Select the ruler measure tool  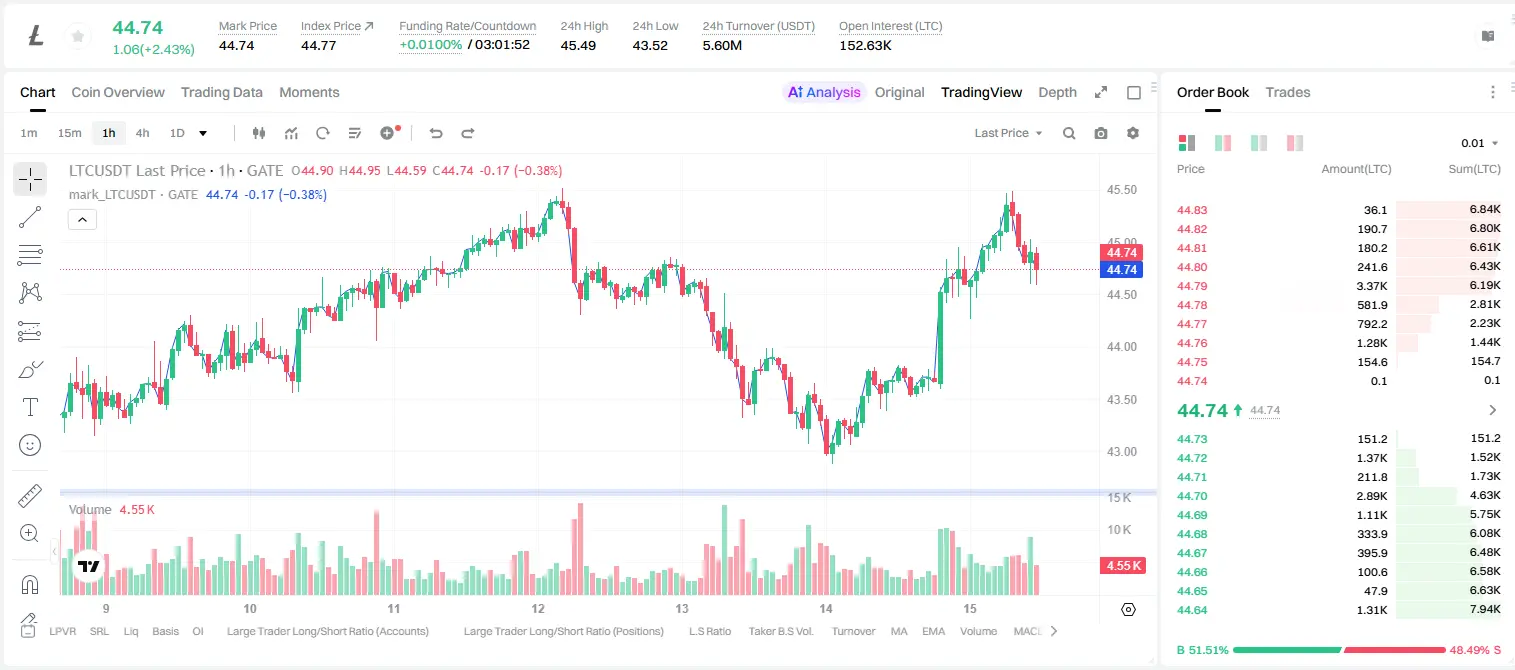pyautogui.click(x=30, y=496)
